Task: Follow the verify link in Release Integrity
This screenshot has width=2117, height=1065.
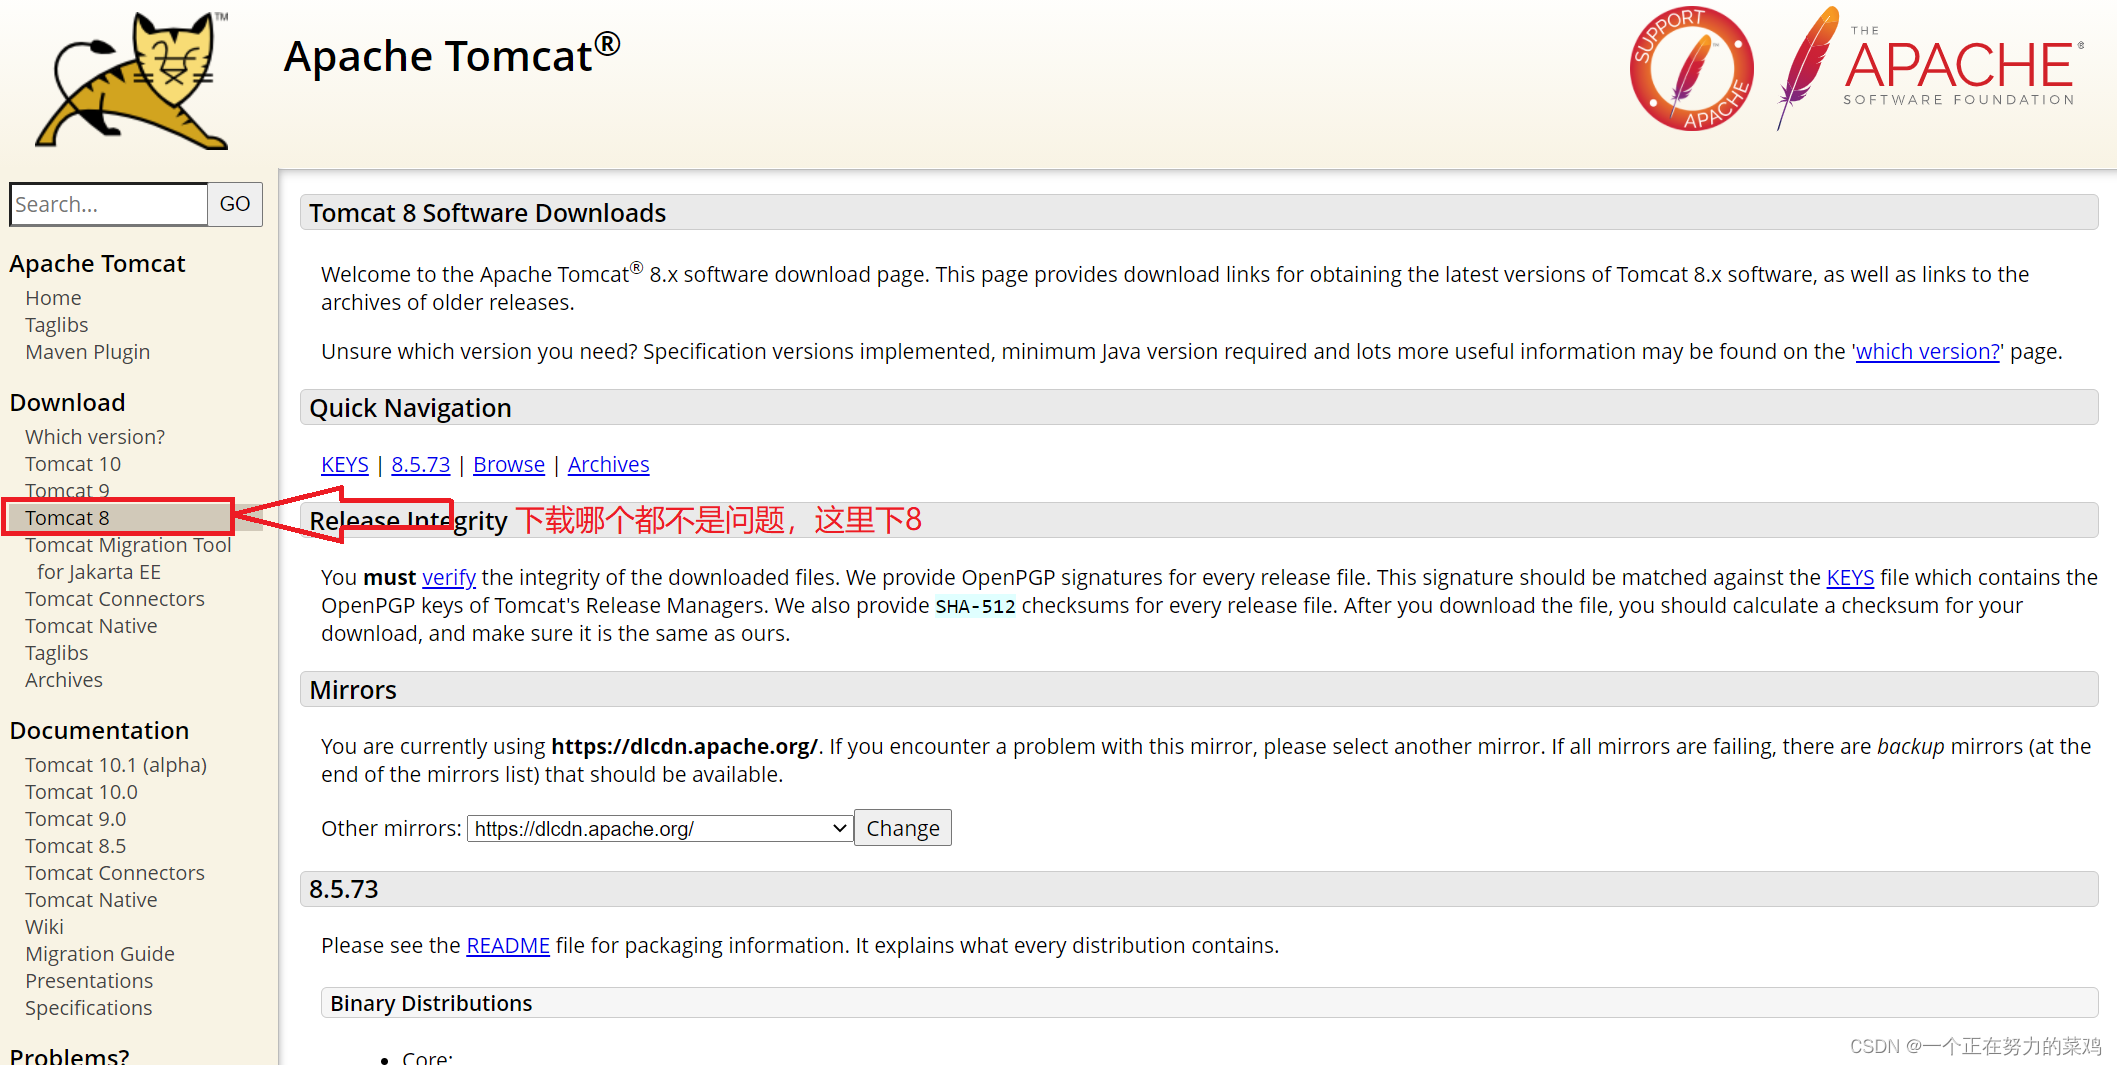Action: 449,578
